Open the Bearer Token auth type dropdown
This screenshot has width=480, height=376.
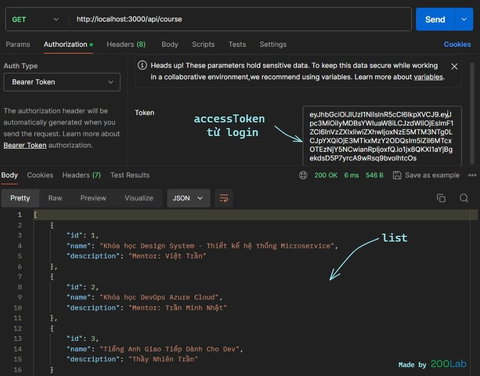pyautogui.click(x=62, y=82)
